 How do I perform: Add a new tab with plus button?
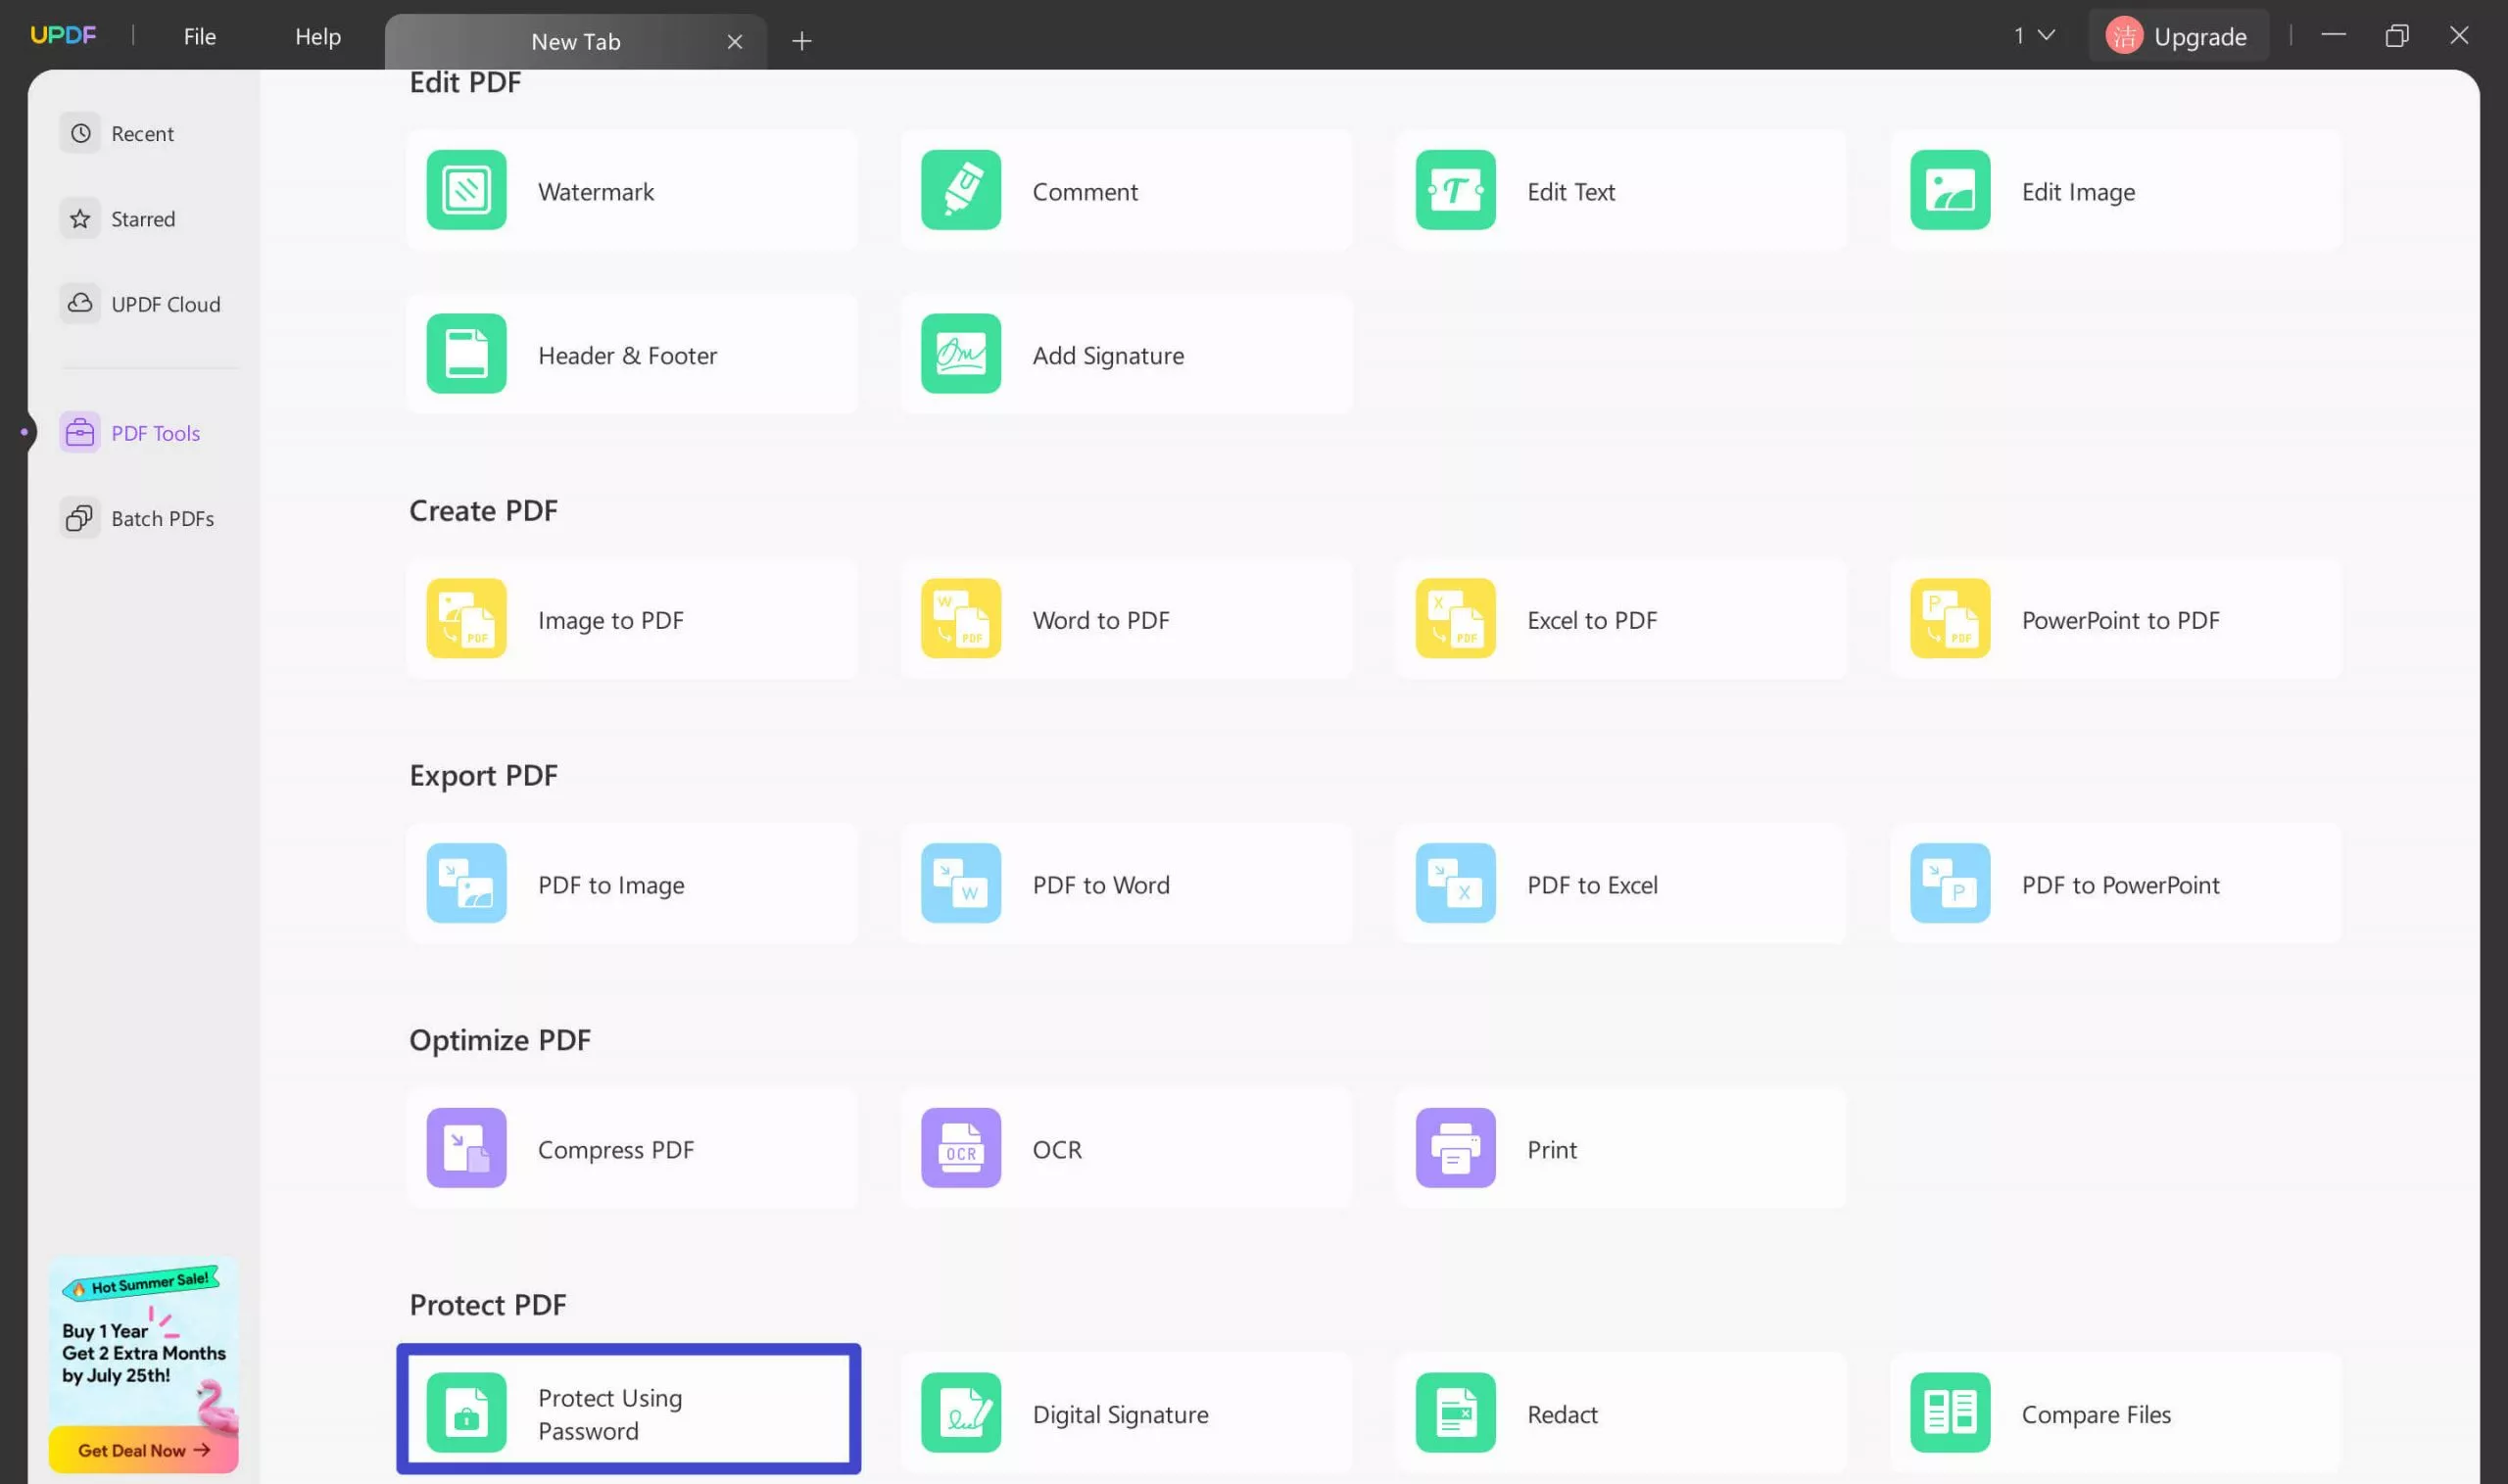(x=801, y=41)
